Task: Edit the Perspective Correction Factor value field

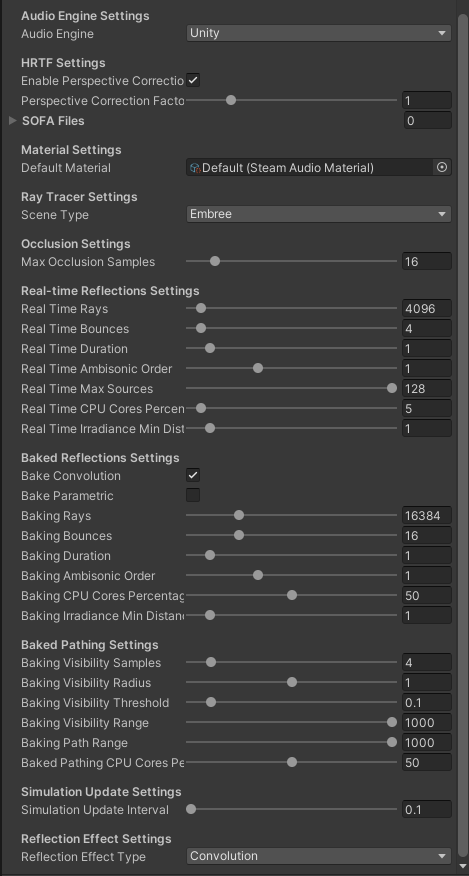Action: coord(427,101)
